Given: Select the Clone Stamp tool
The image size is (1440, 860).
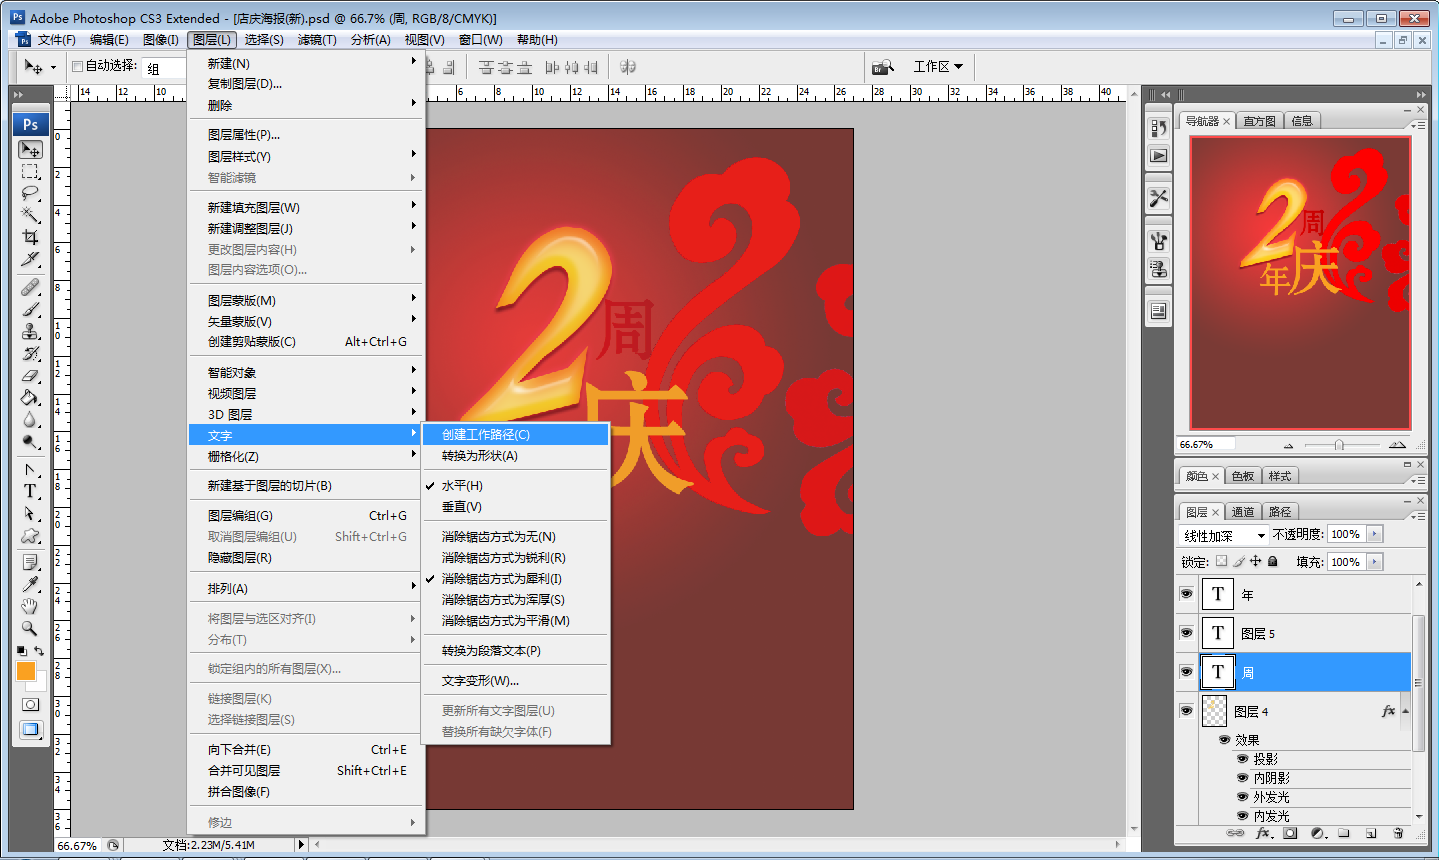Looking at the screenshot, I should [30, 332].
